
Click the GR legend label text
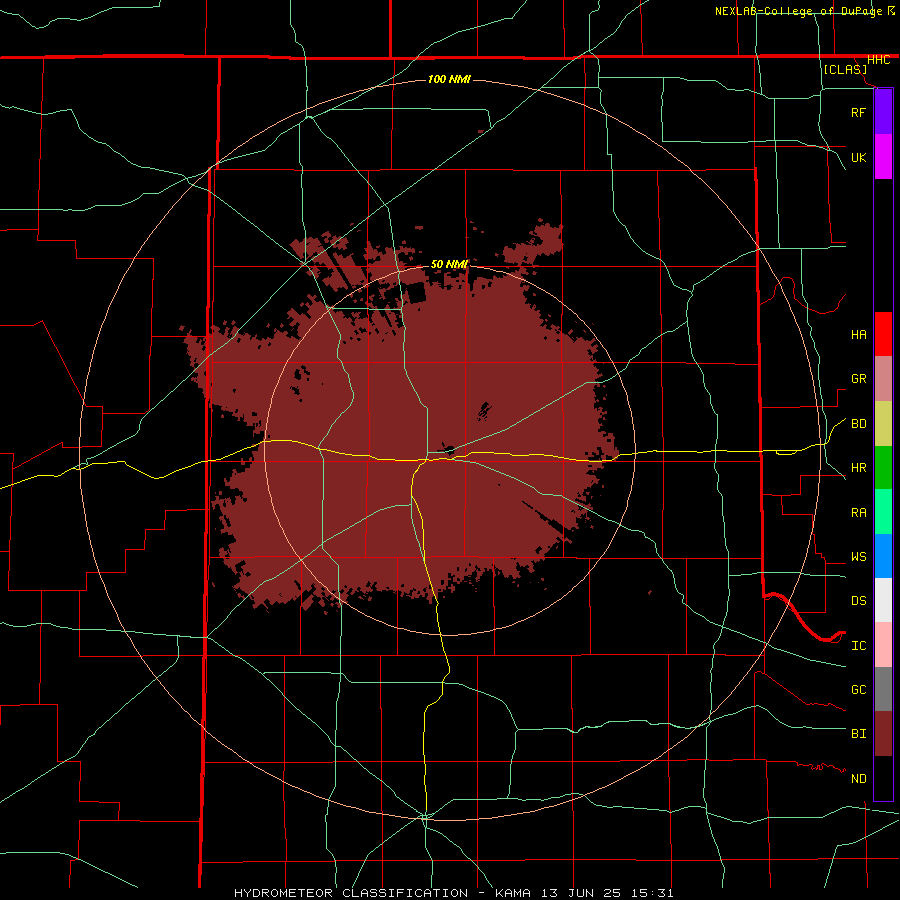click(x=858, y=379)
